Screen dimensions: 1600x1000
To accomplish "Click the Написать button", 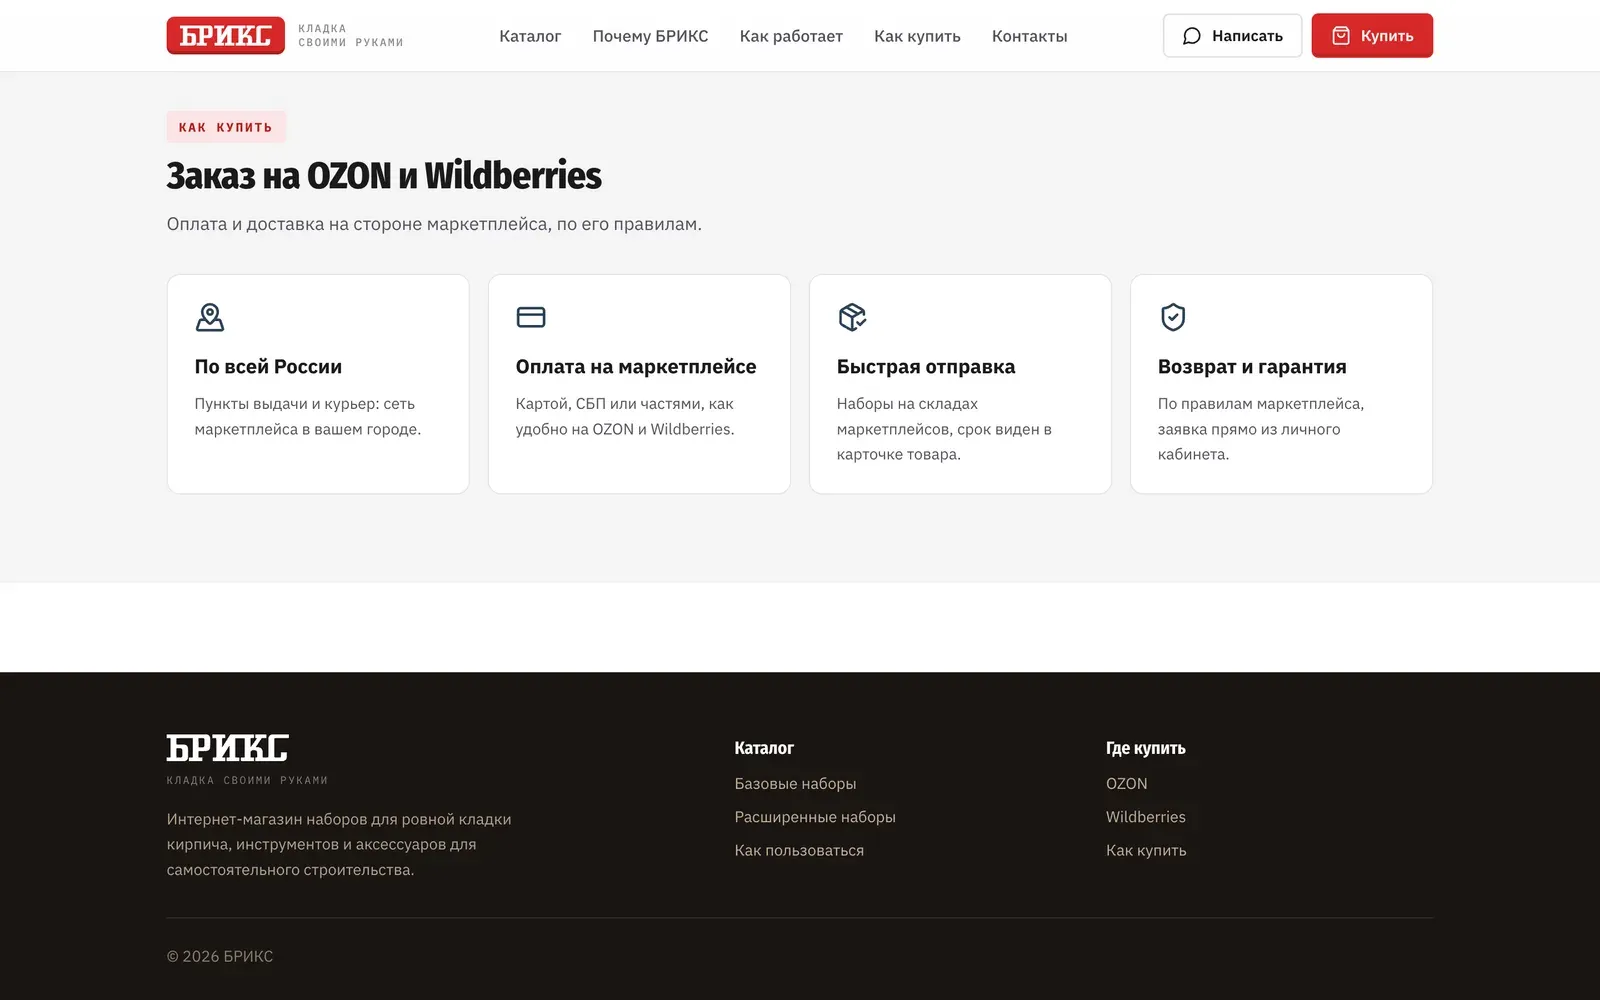I will [1232, 36].
